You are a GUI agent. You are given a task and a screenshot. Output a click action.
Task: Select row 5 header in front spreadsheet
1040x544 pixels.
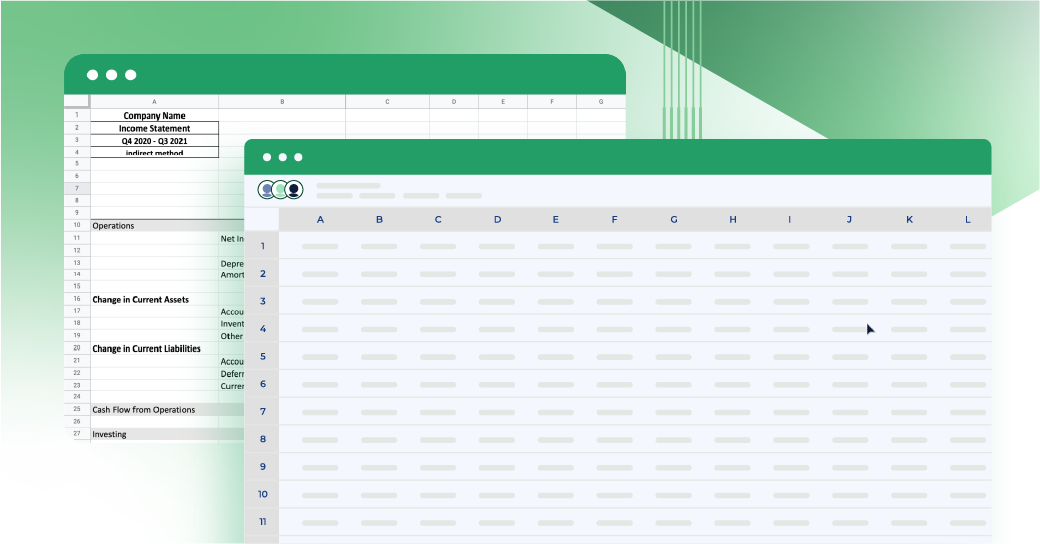point(263,356)
